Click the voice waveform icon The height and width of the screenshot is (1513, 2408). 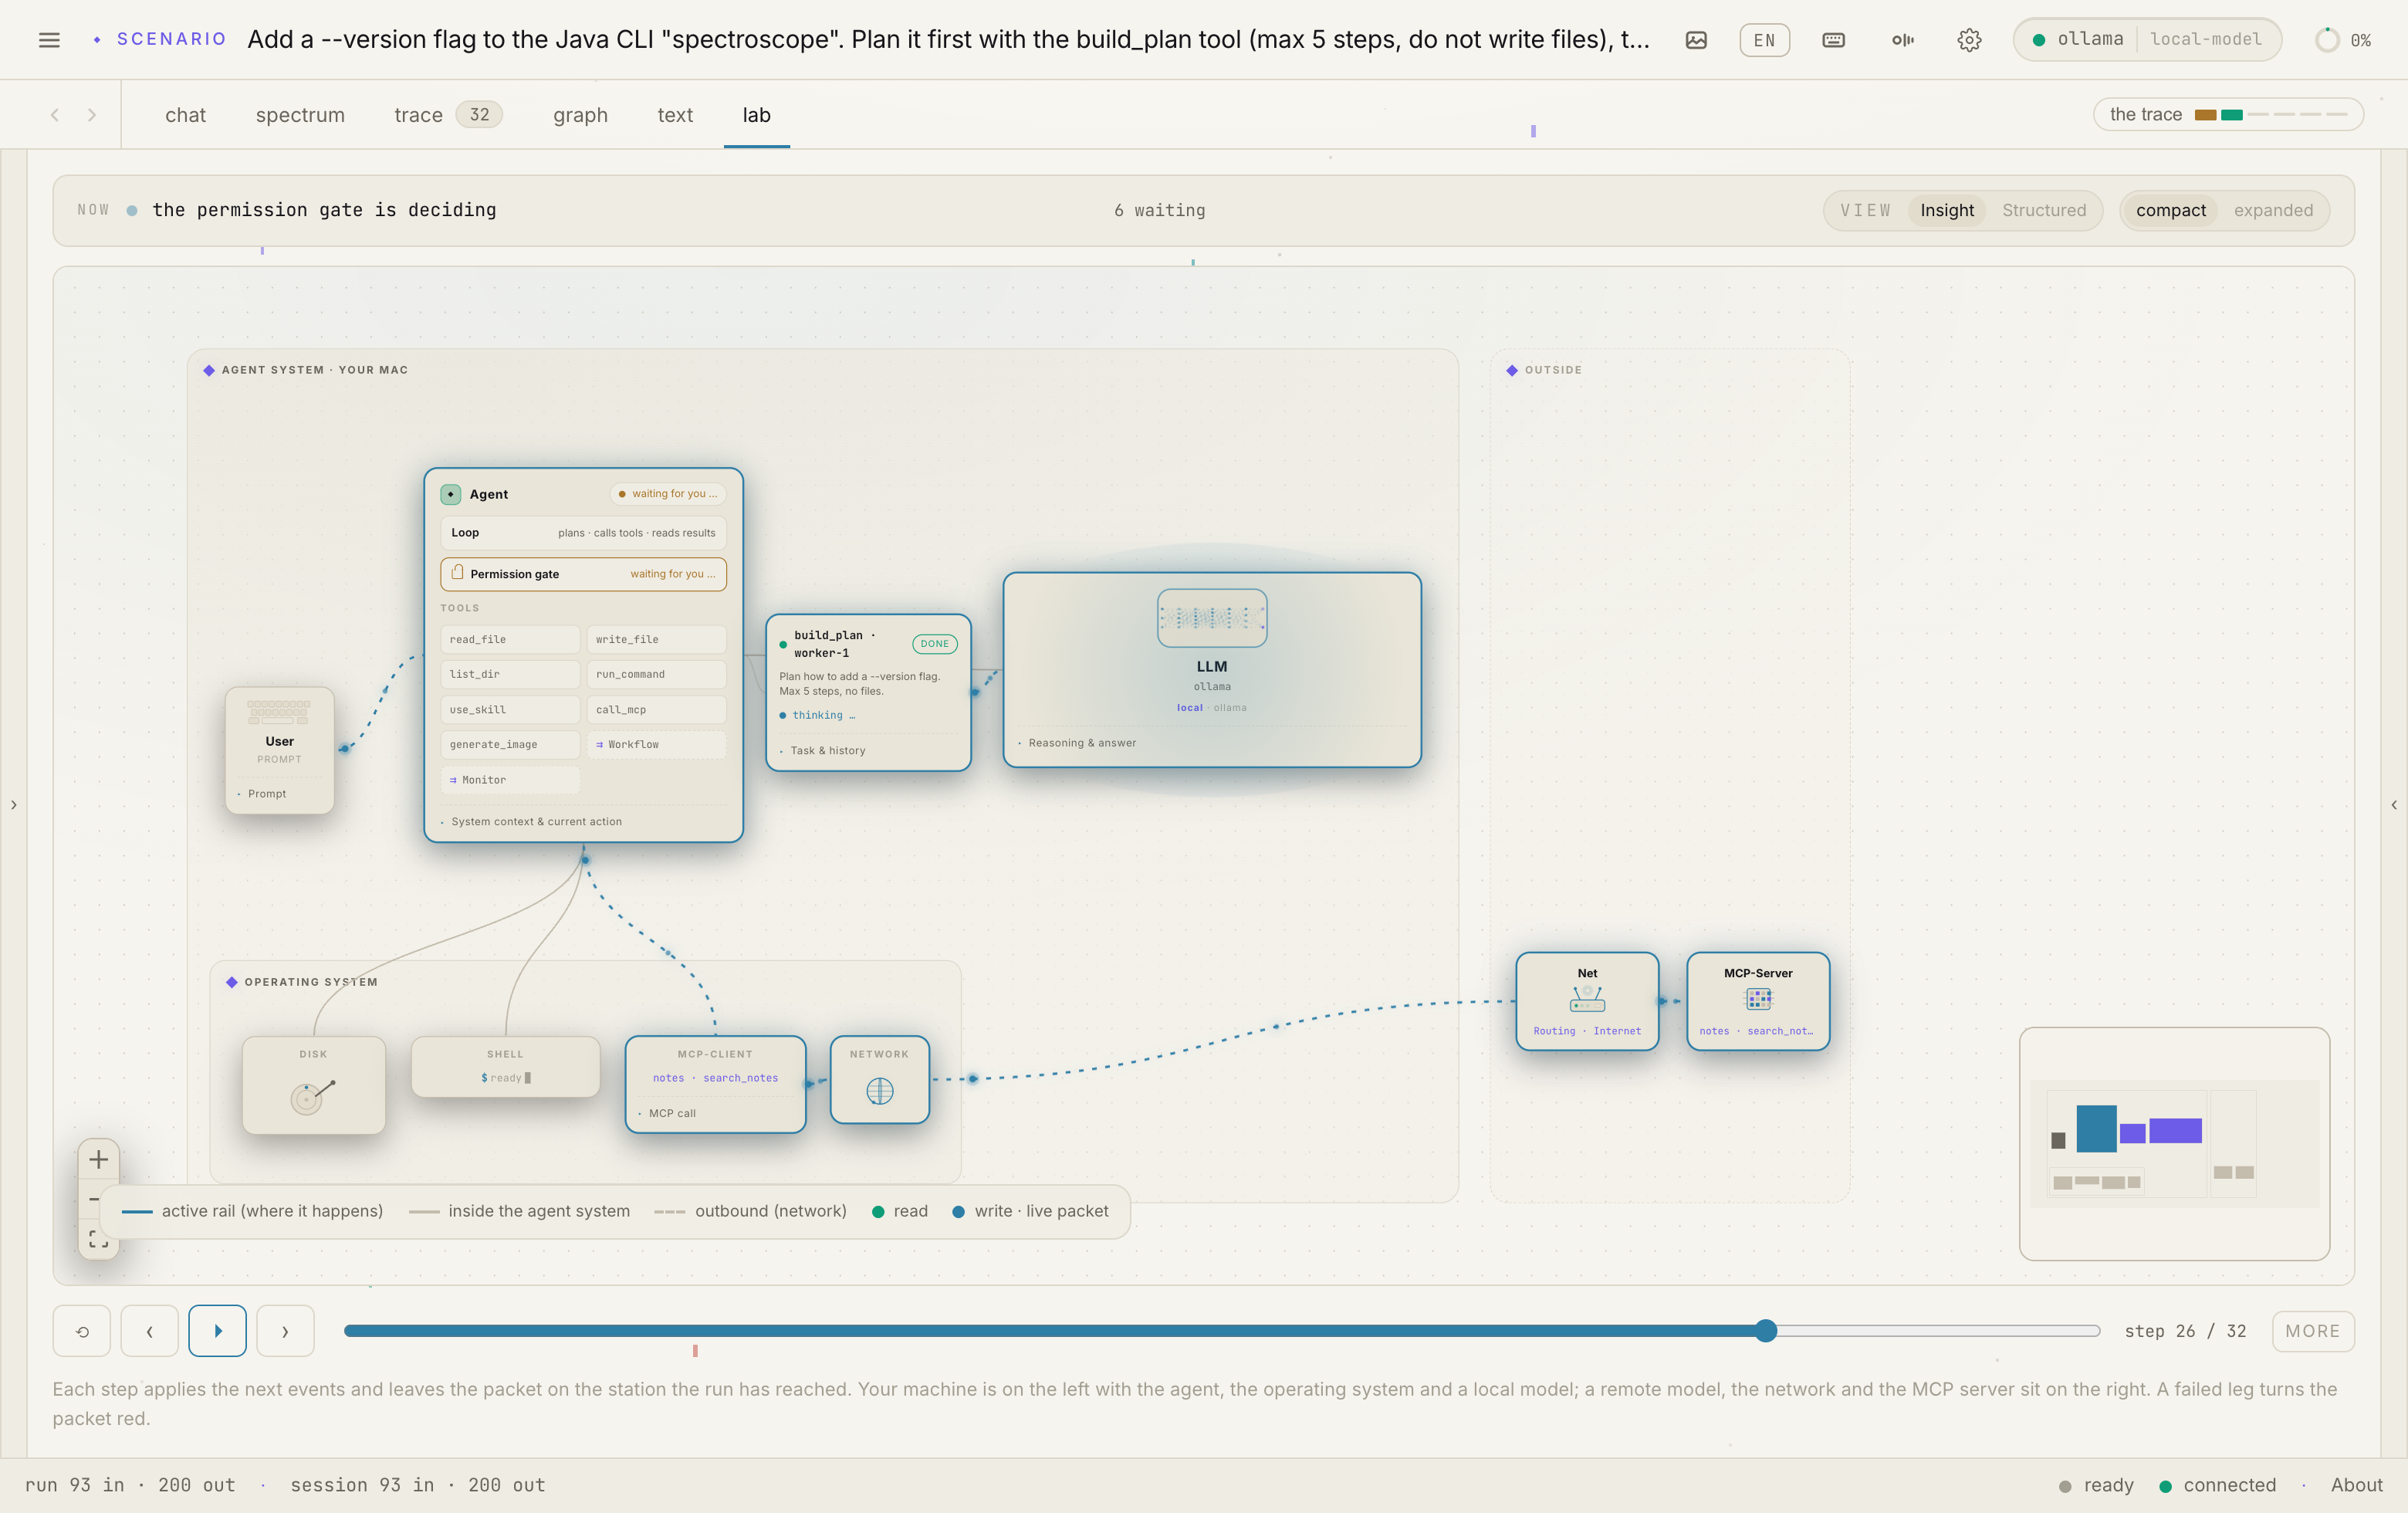click(1902, 40)
